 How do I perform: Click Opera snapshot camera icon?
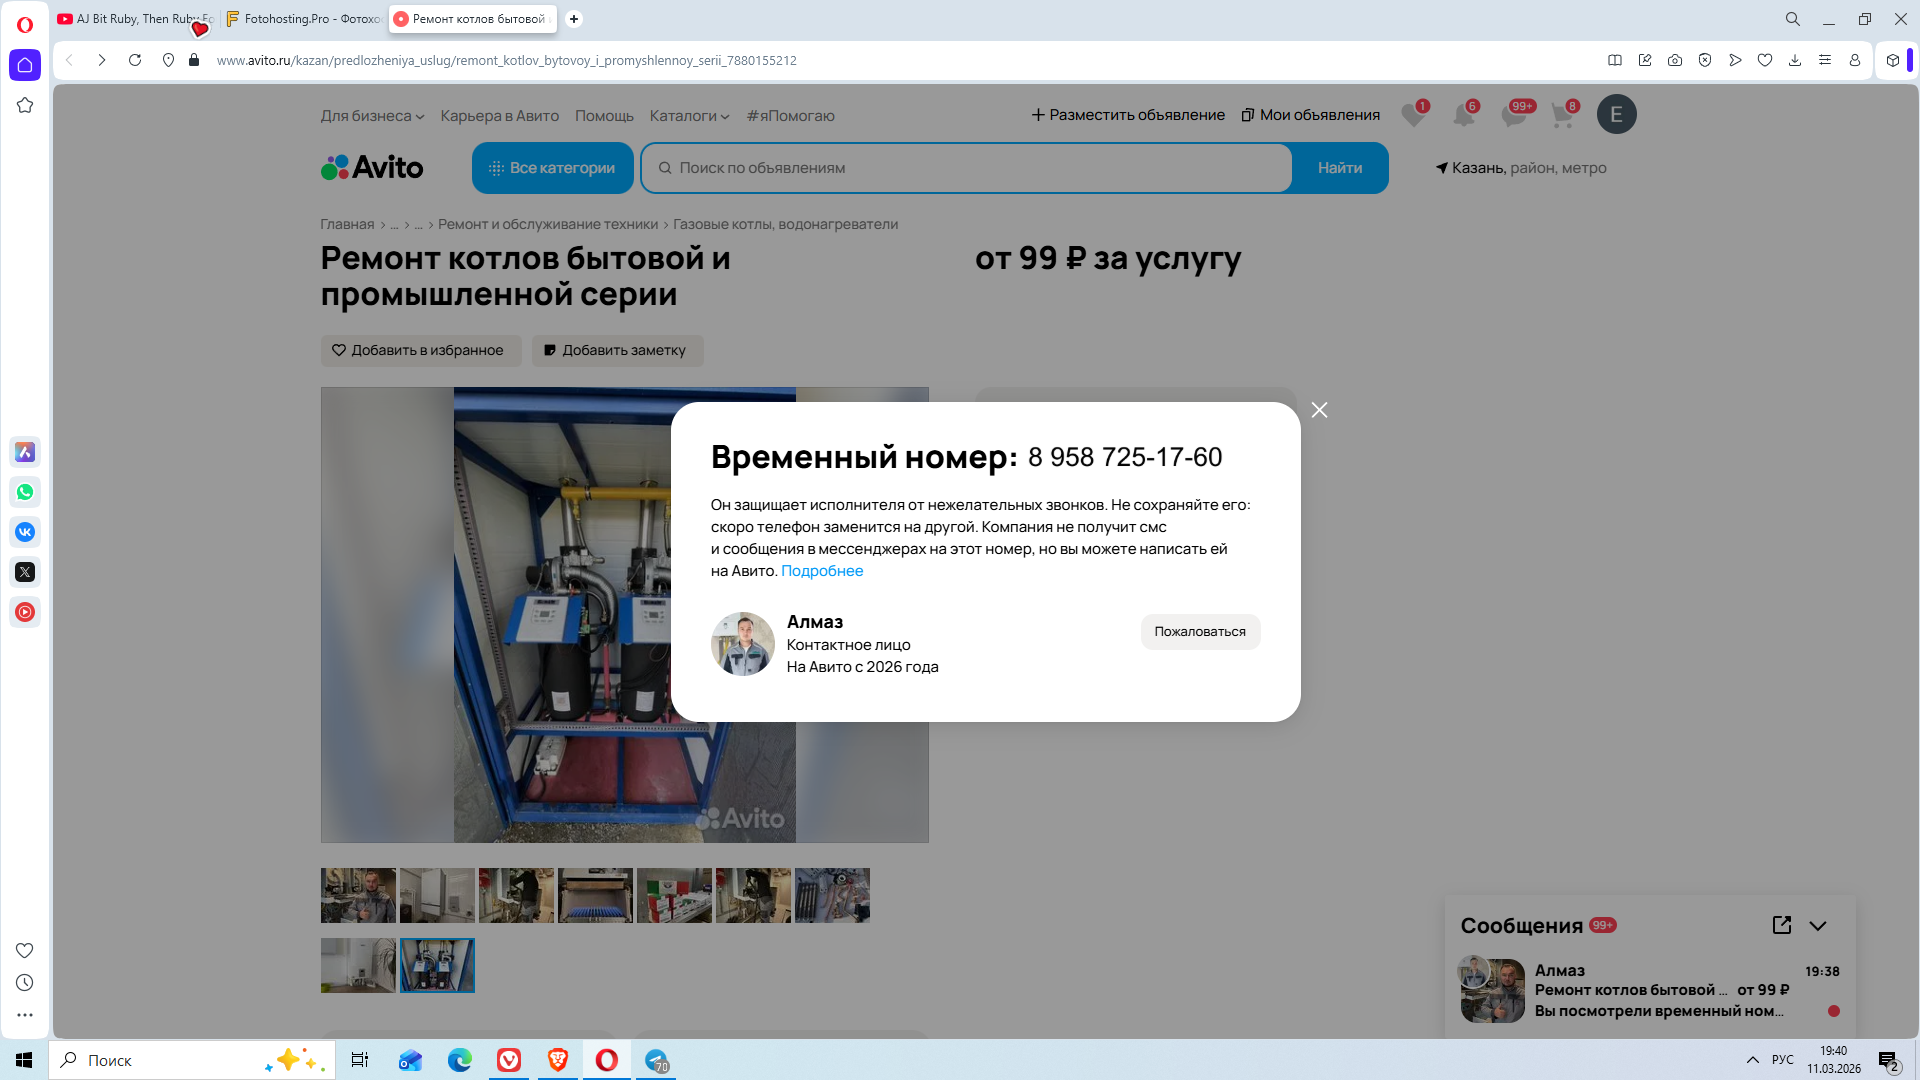click(1675, 60)
